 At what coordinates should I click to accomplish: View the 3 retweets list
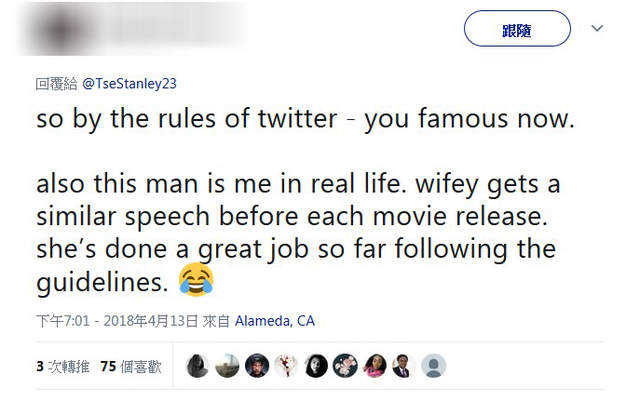click(61, 367)
